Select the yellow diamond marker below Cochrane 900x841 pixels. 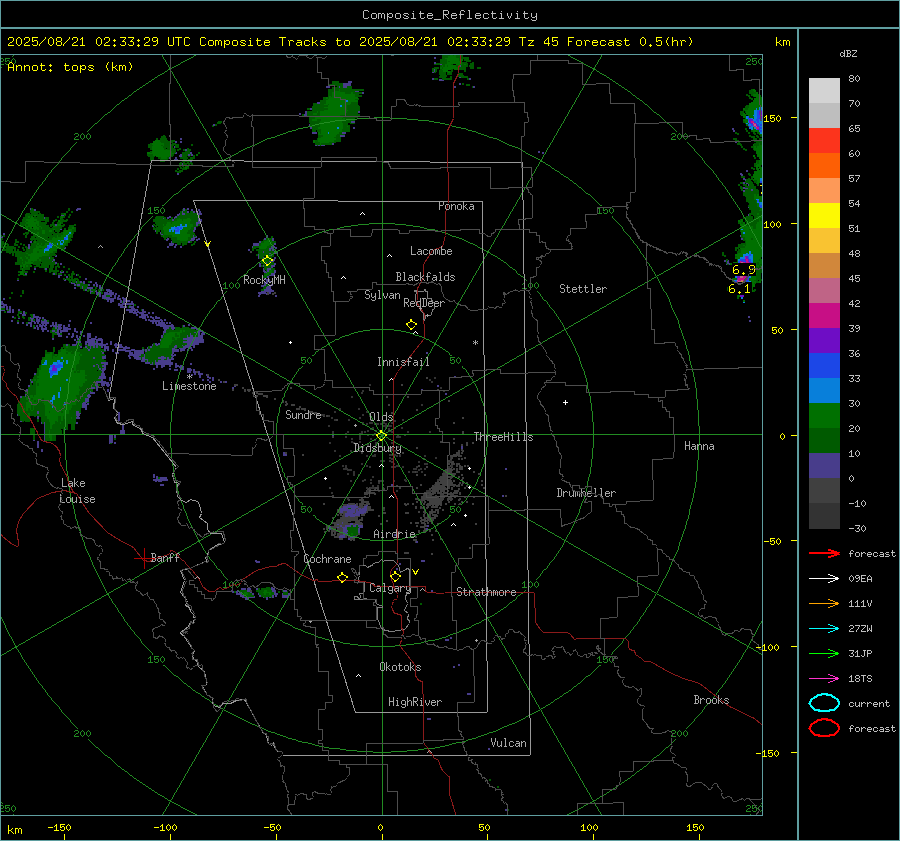(x=342, y=578)
